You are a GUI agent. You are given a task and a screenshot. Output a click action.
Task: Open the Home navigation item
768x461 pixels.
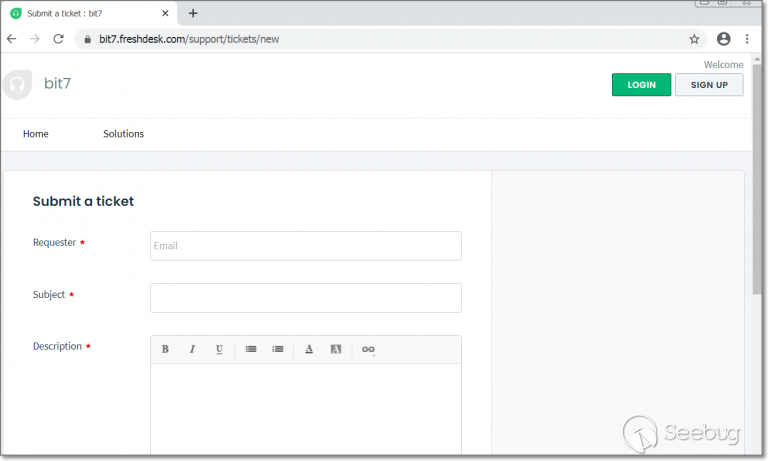coord(36,134)
